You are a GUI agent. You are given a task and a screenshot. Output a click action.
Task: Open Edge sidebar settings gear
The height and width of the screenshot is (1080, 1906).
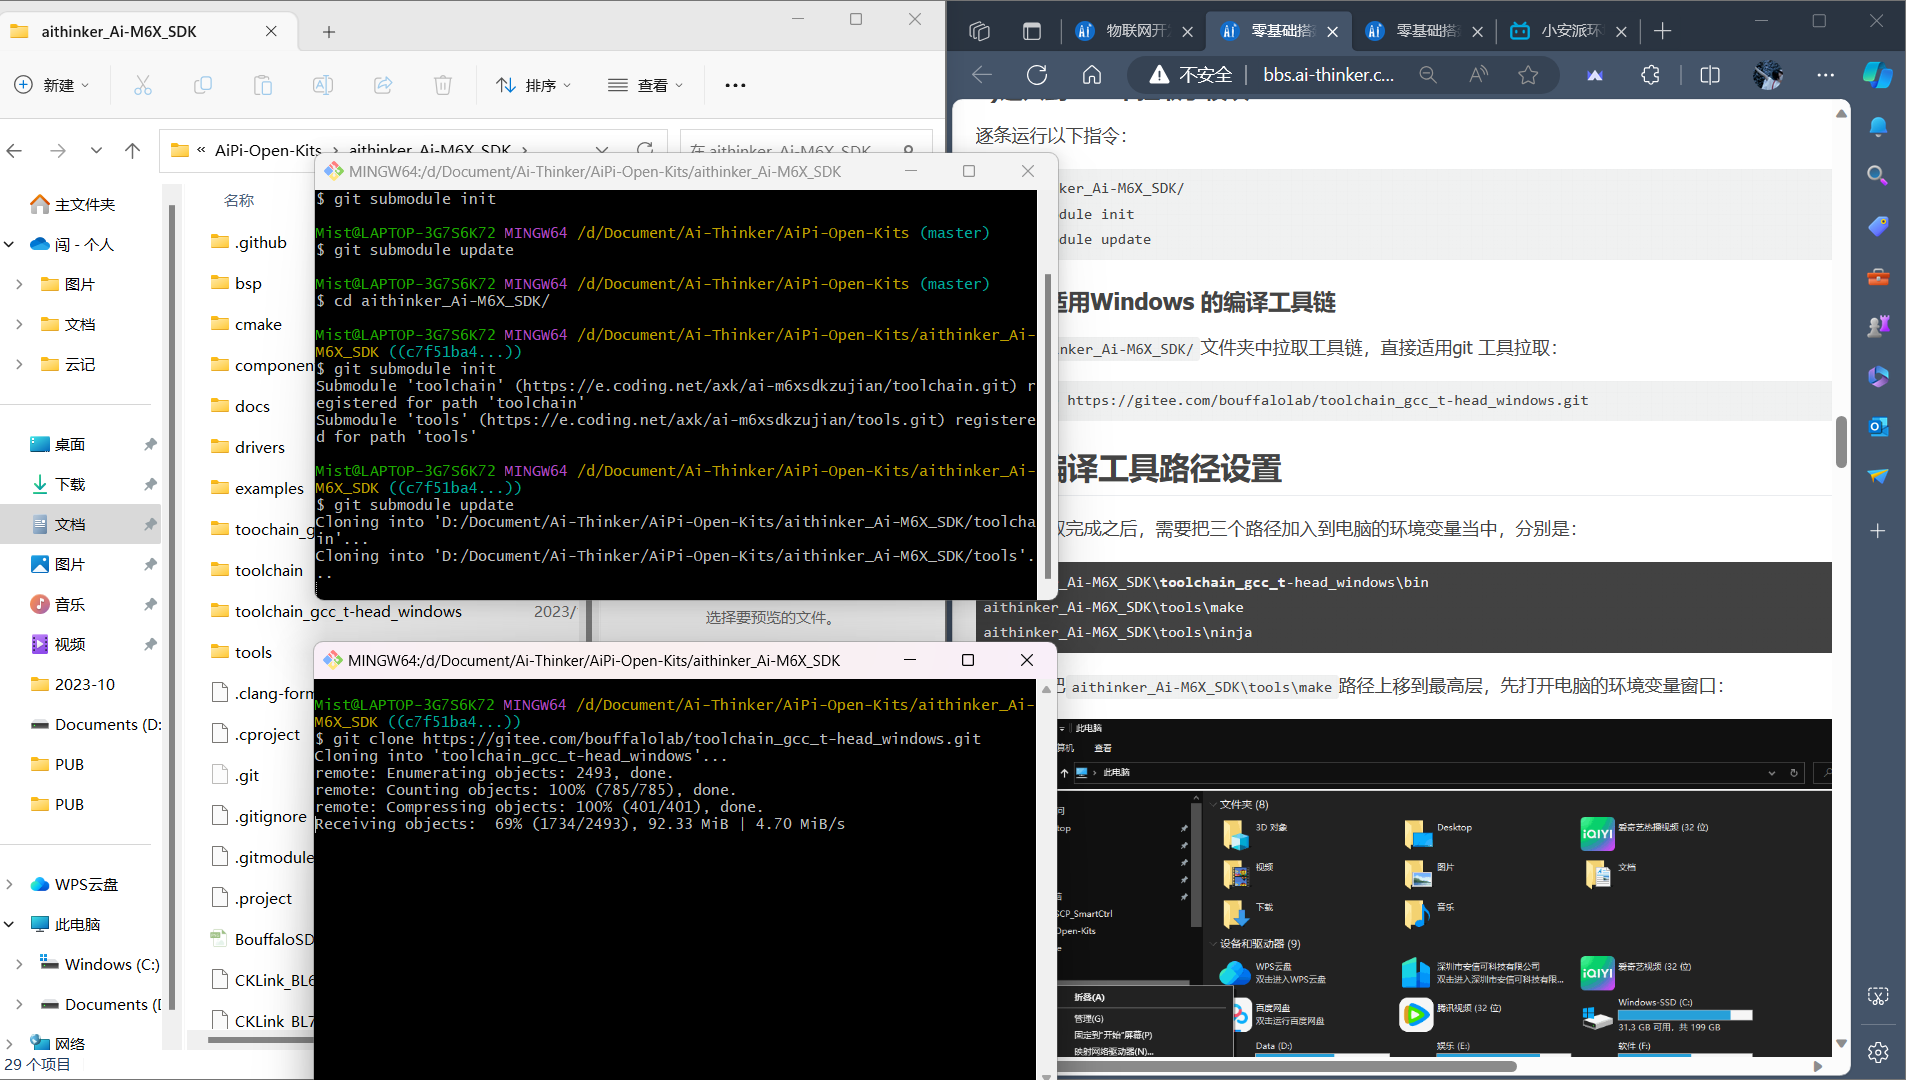(x=1878, y=1052)
